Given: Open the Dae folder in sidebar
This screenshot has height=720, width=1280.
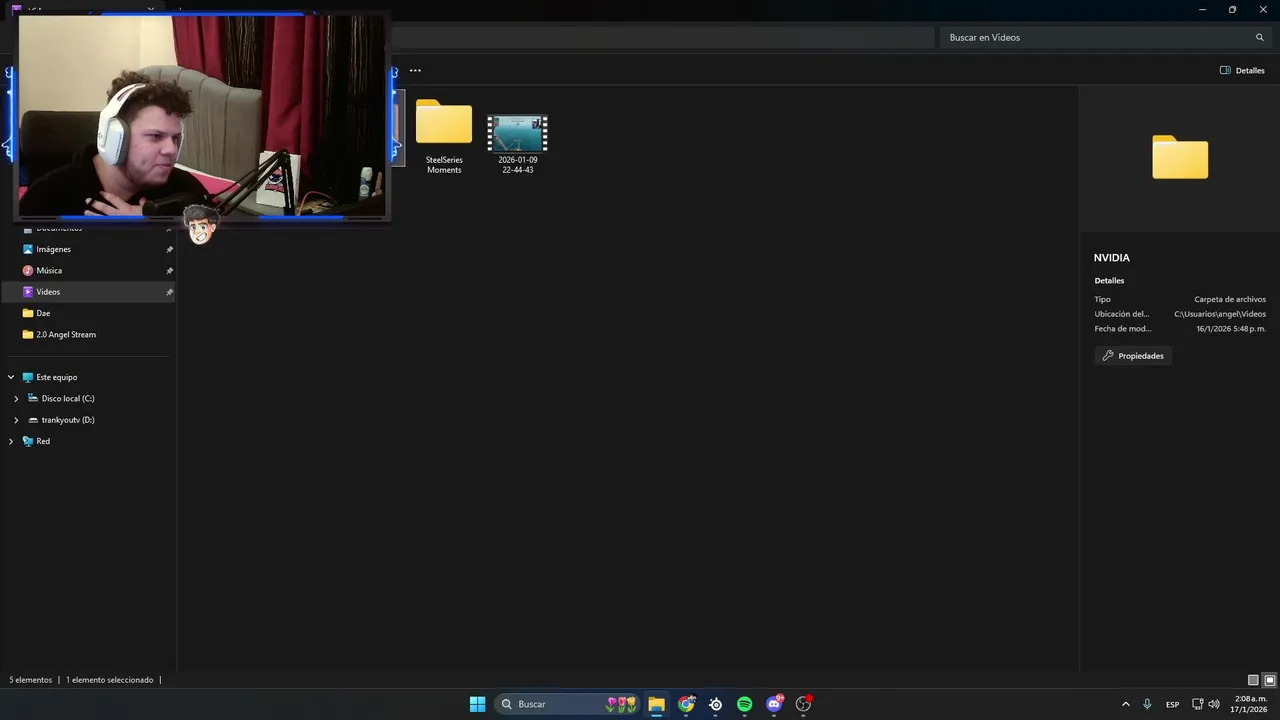Looking at the screenshot, I should click(x=89, y=313).
